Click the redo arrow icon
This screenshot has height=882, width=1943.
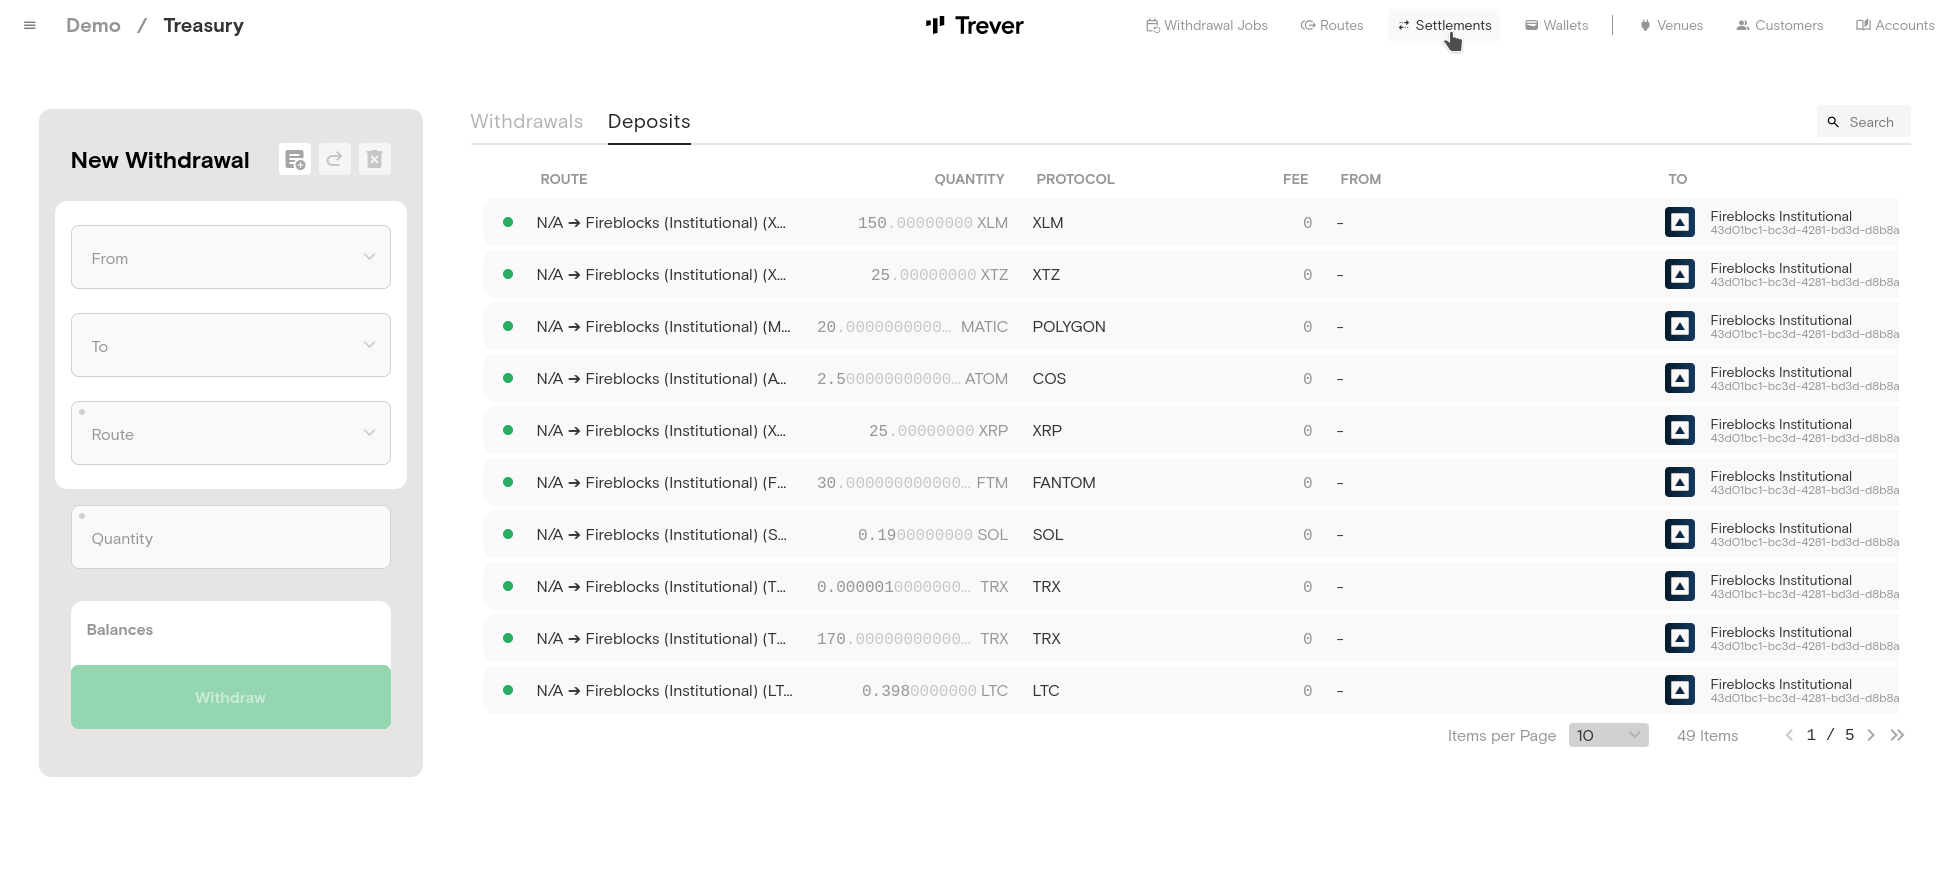[335, 159]
